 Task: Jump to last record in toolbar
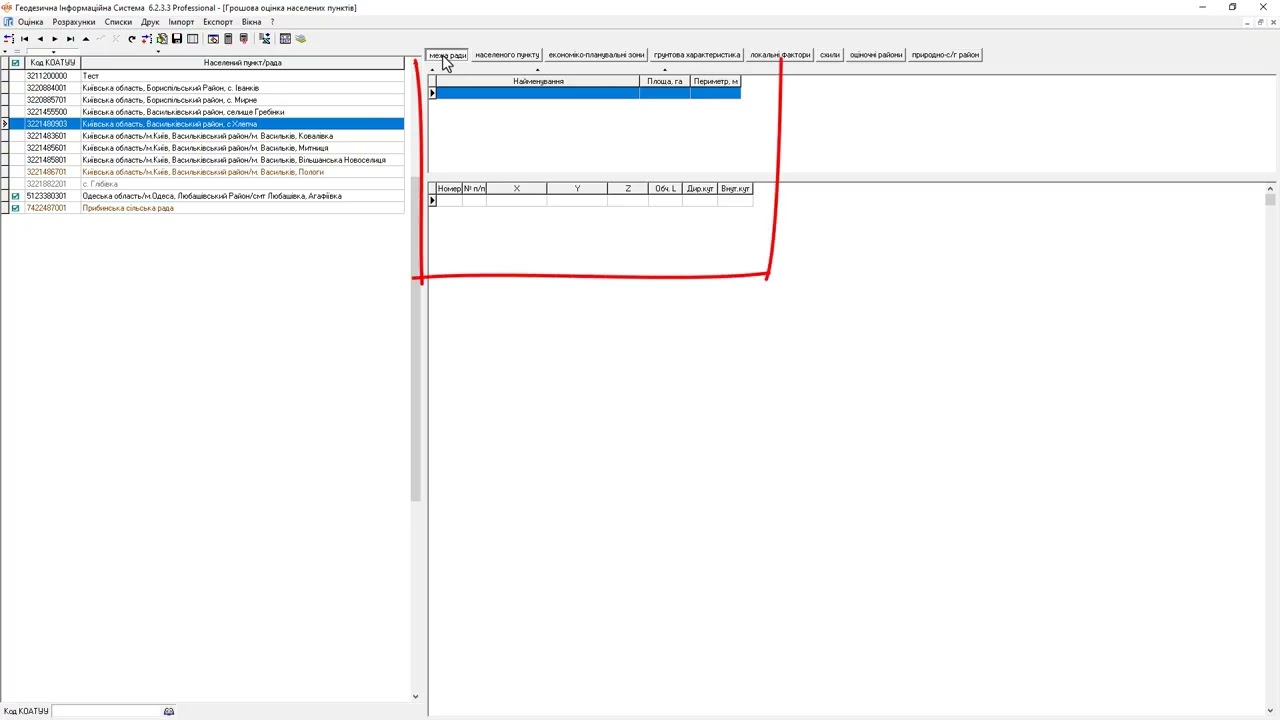point(70,39)
